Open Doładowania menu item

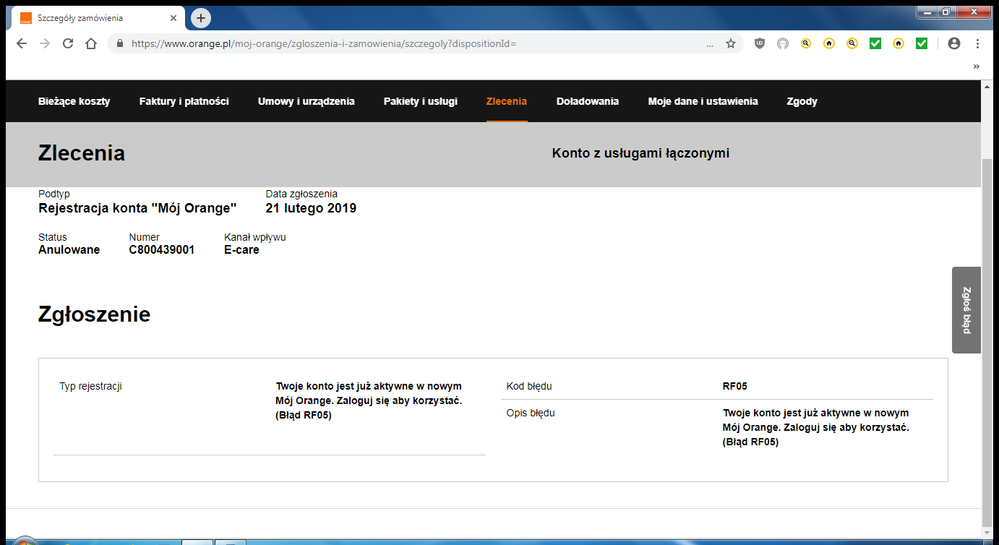[x=587, y=101]
